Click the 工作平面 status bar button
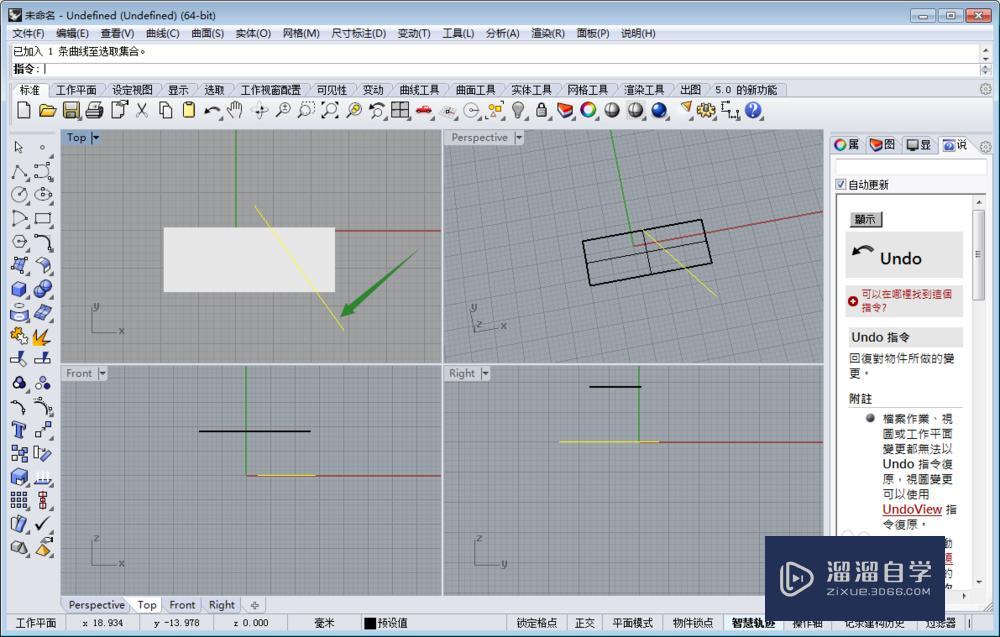Screen dimensions: 1000x637 pyautogui.click(x=36, y=623)
